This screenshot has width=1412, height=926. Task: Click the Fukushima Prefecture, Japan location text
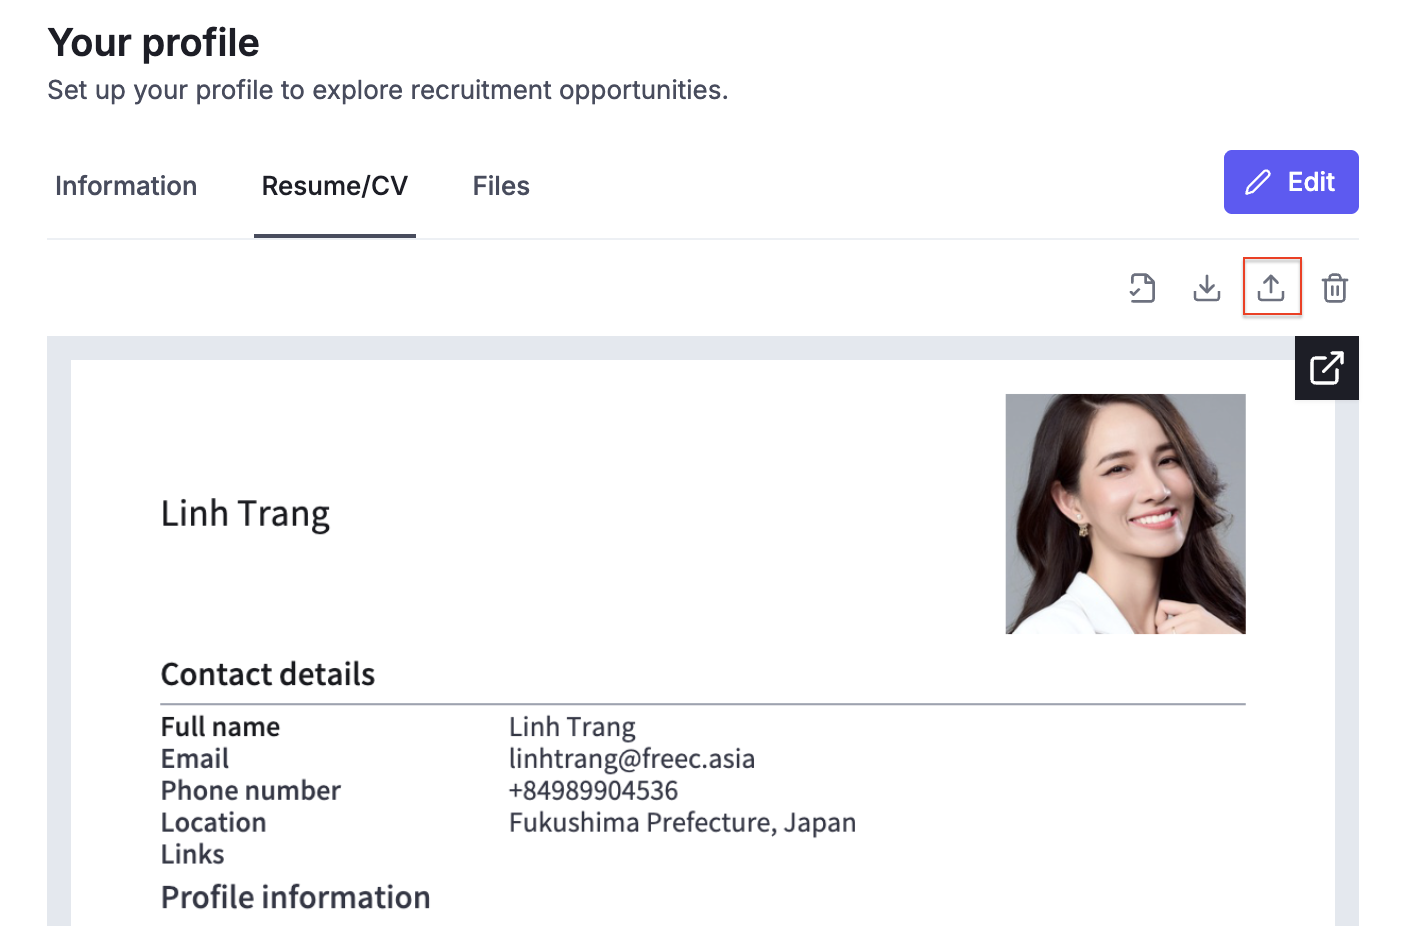click(682, 823)
